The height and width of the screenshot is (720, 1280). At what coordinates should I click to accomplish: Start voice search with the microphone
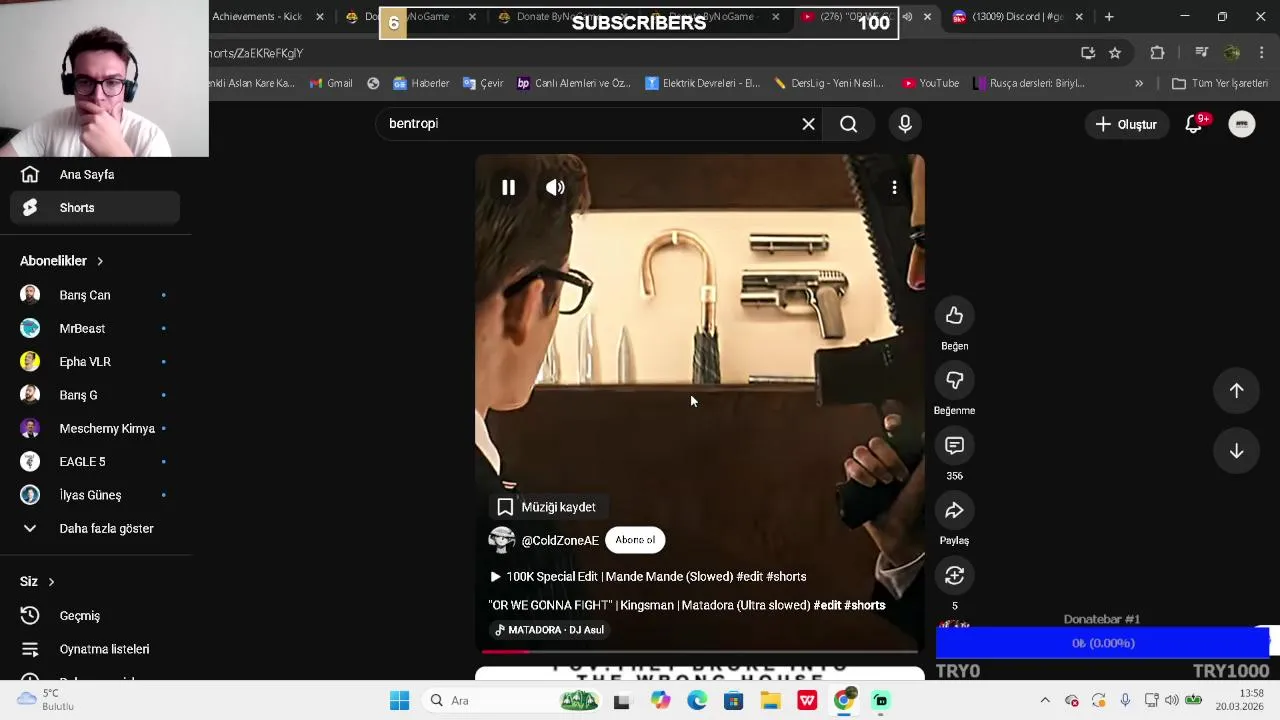(905, 124)
